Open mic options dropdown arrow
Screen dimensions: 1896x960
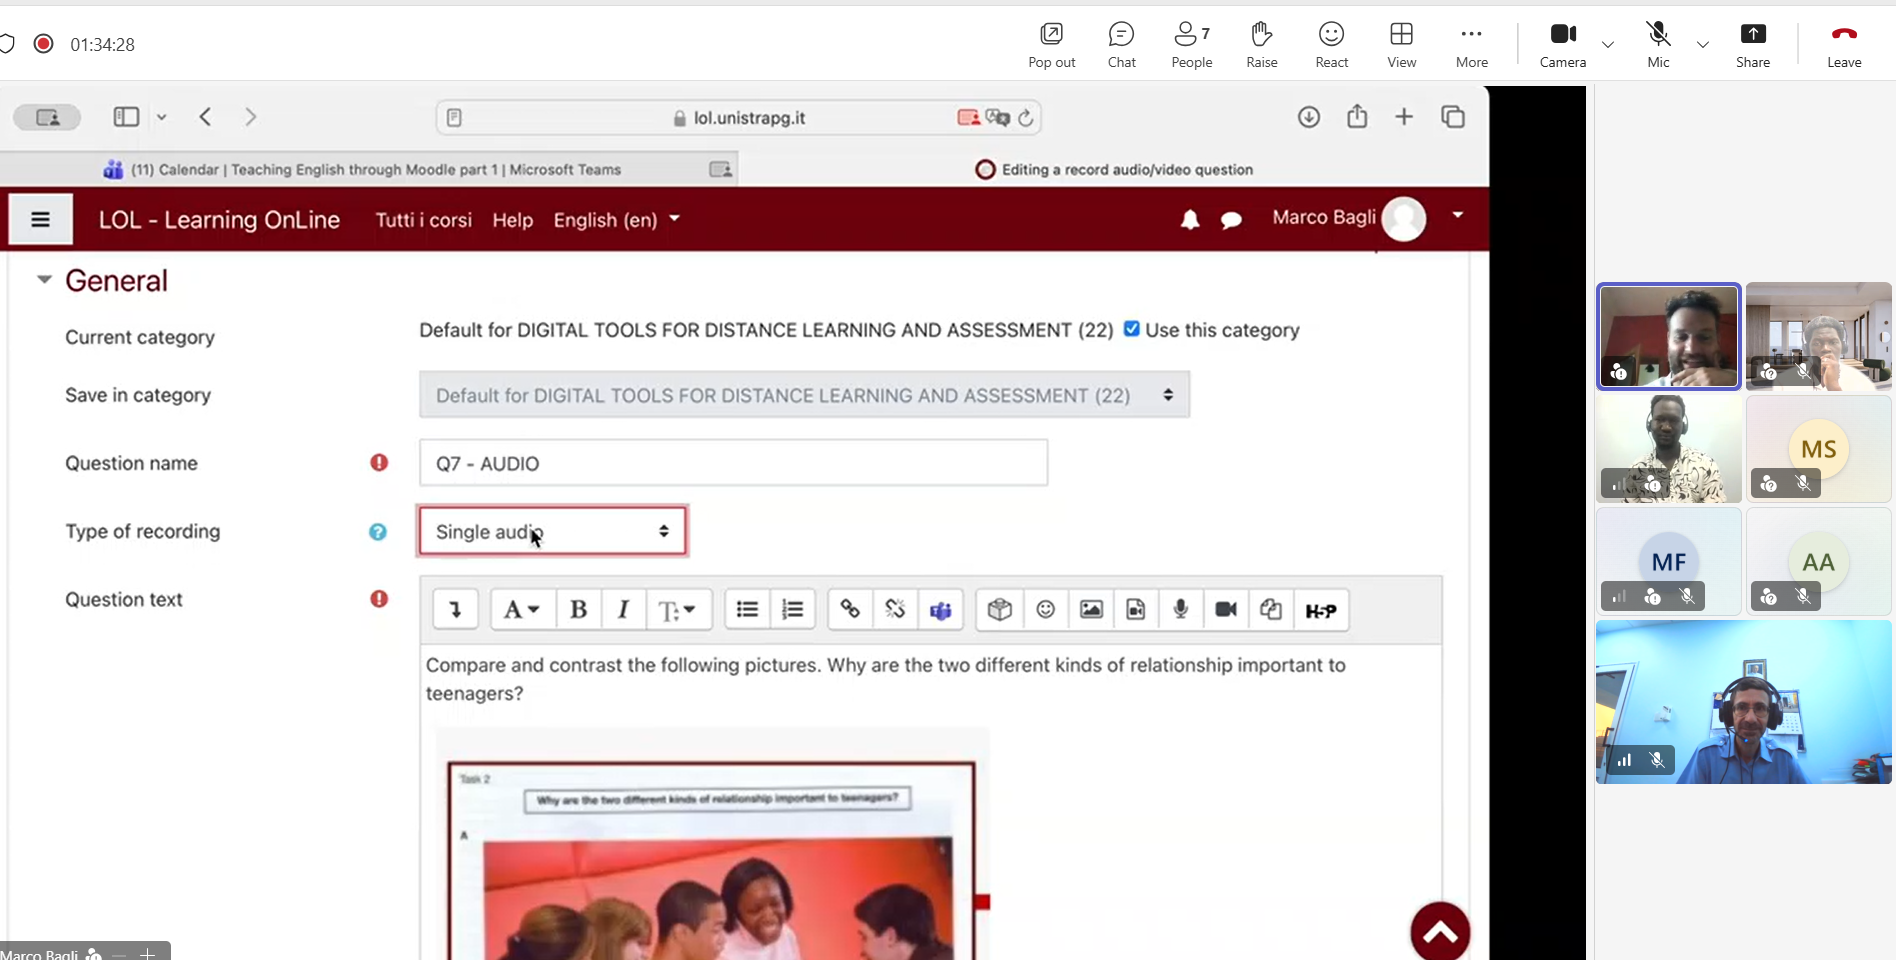coord(1702,45)
